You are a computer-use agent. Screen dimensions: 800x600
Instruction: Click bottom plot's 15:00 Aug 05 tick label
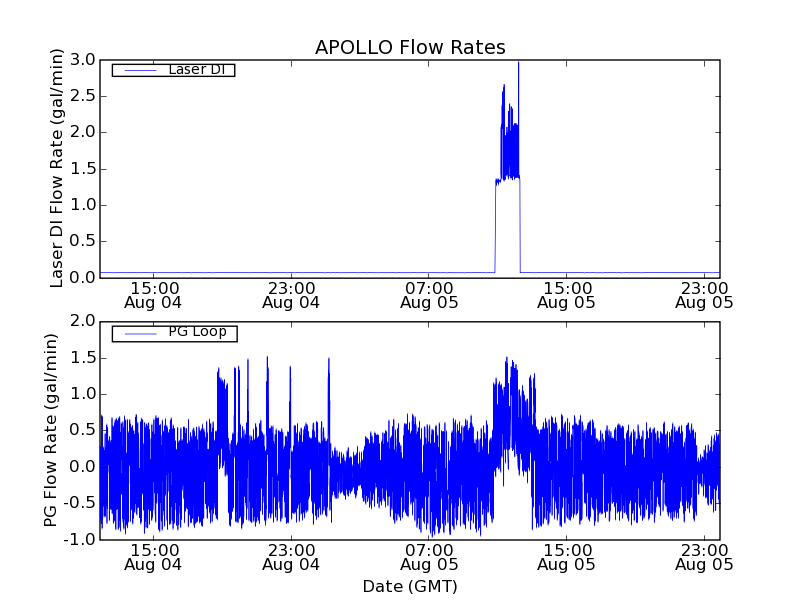pos(567,557)
